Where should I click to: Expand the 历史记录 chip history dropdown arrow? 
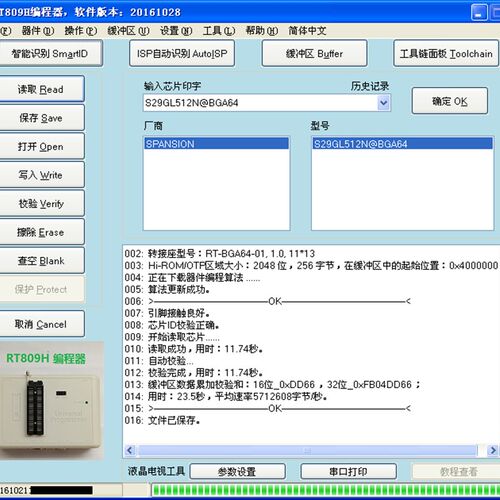[384, 103]
